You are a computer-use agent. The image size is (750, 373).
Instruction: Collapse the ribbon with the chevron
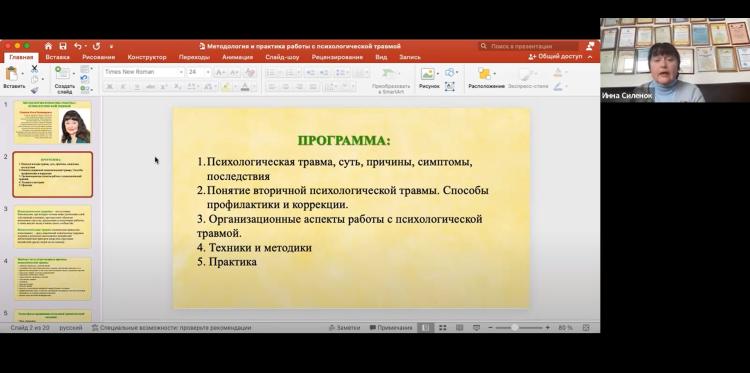pos(590,57)
